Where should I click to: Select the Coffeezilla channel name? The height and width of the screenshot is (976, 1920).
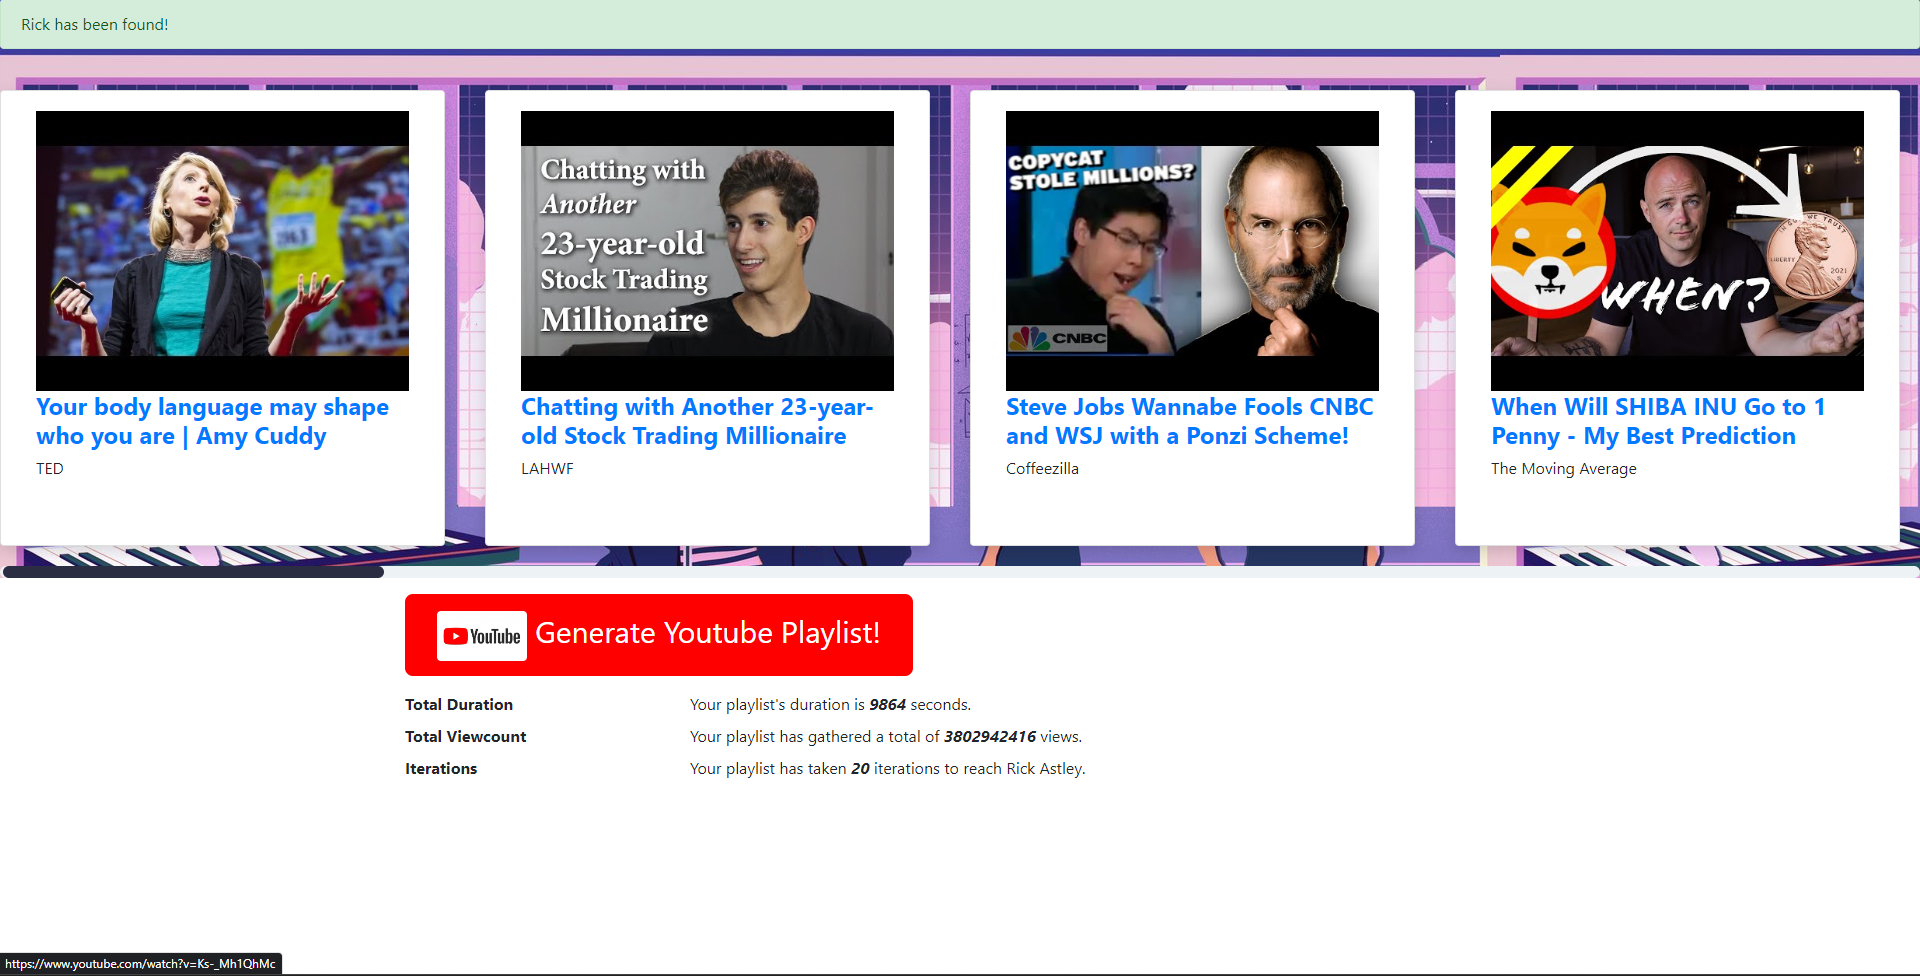pos(1042,469)
